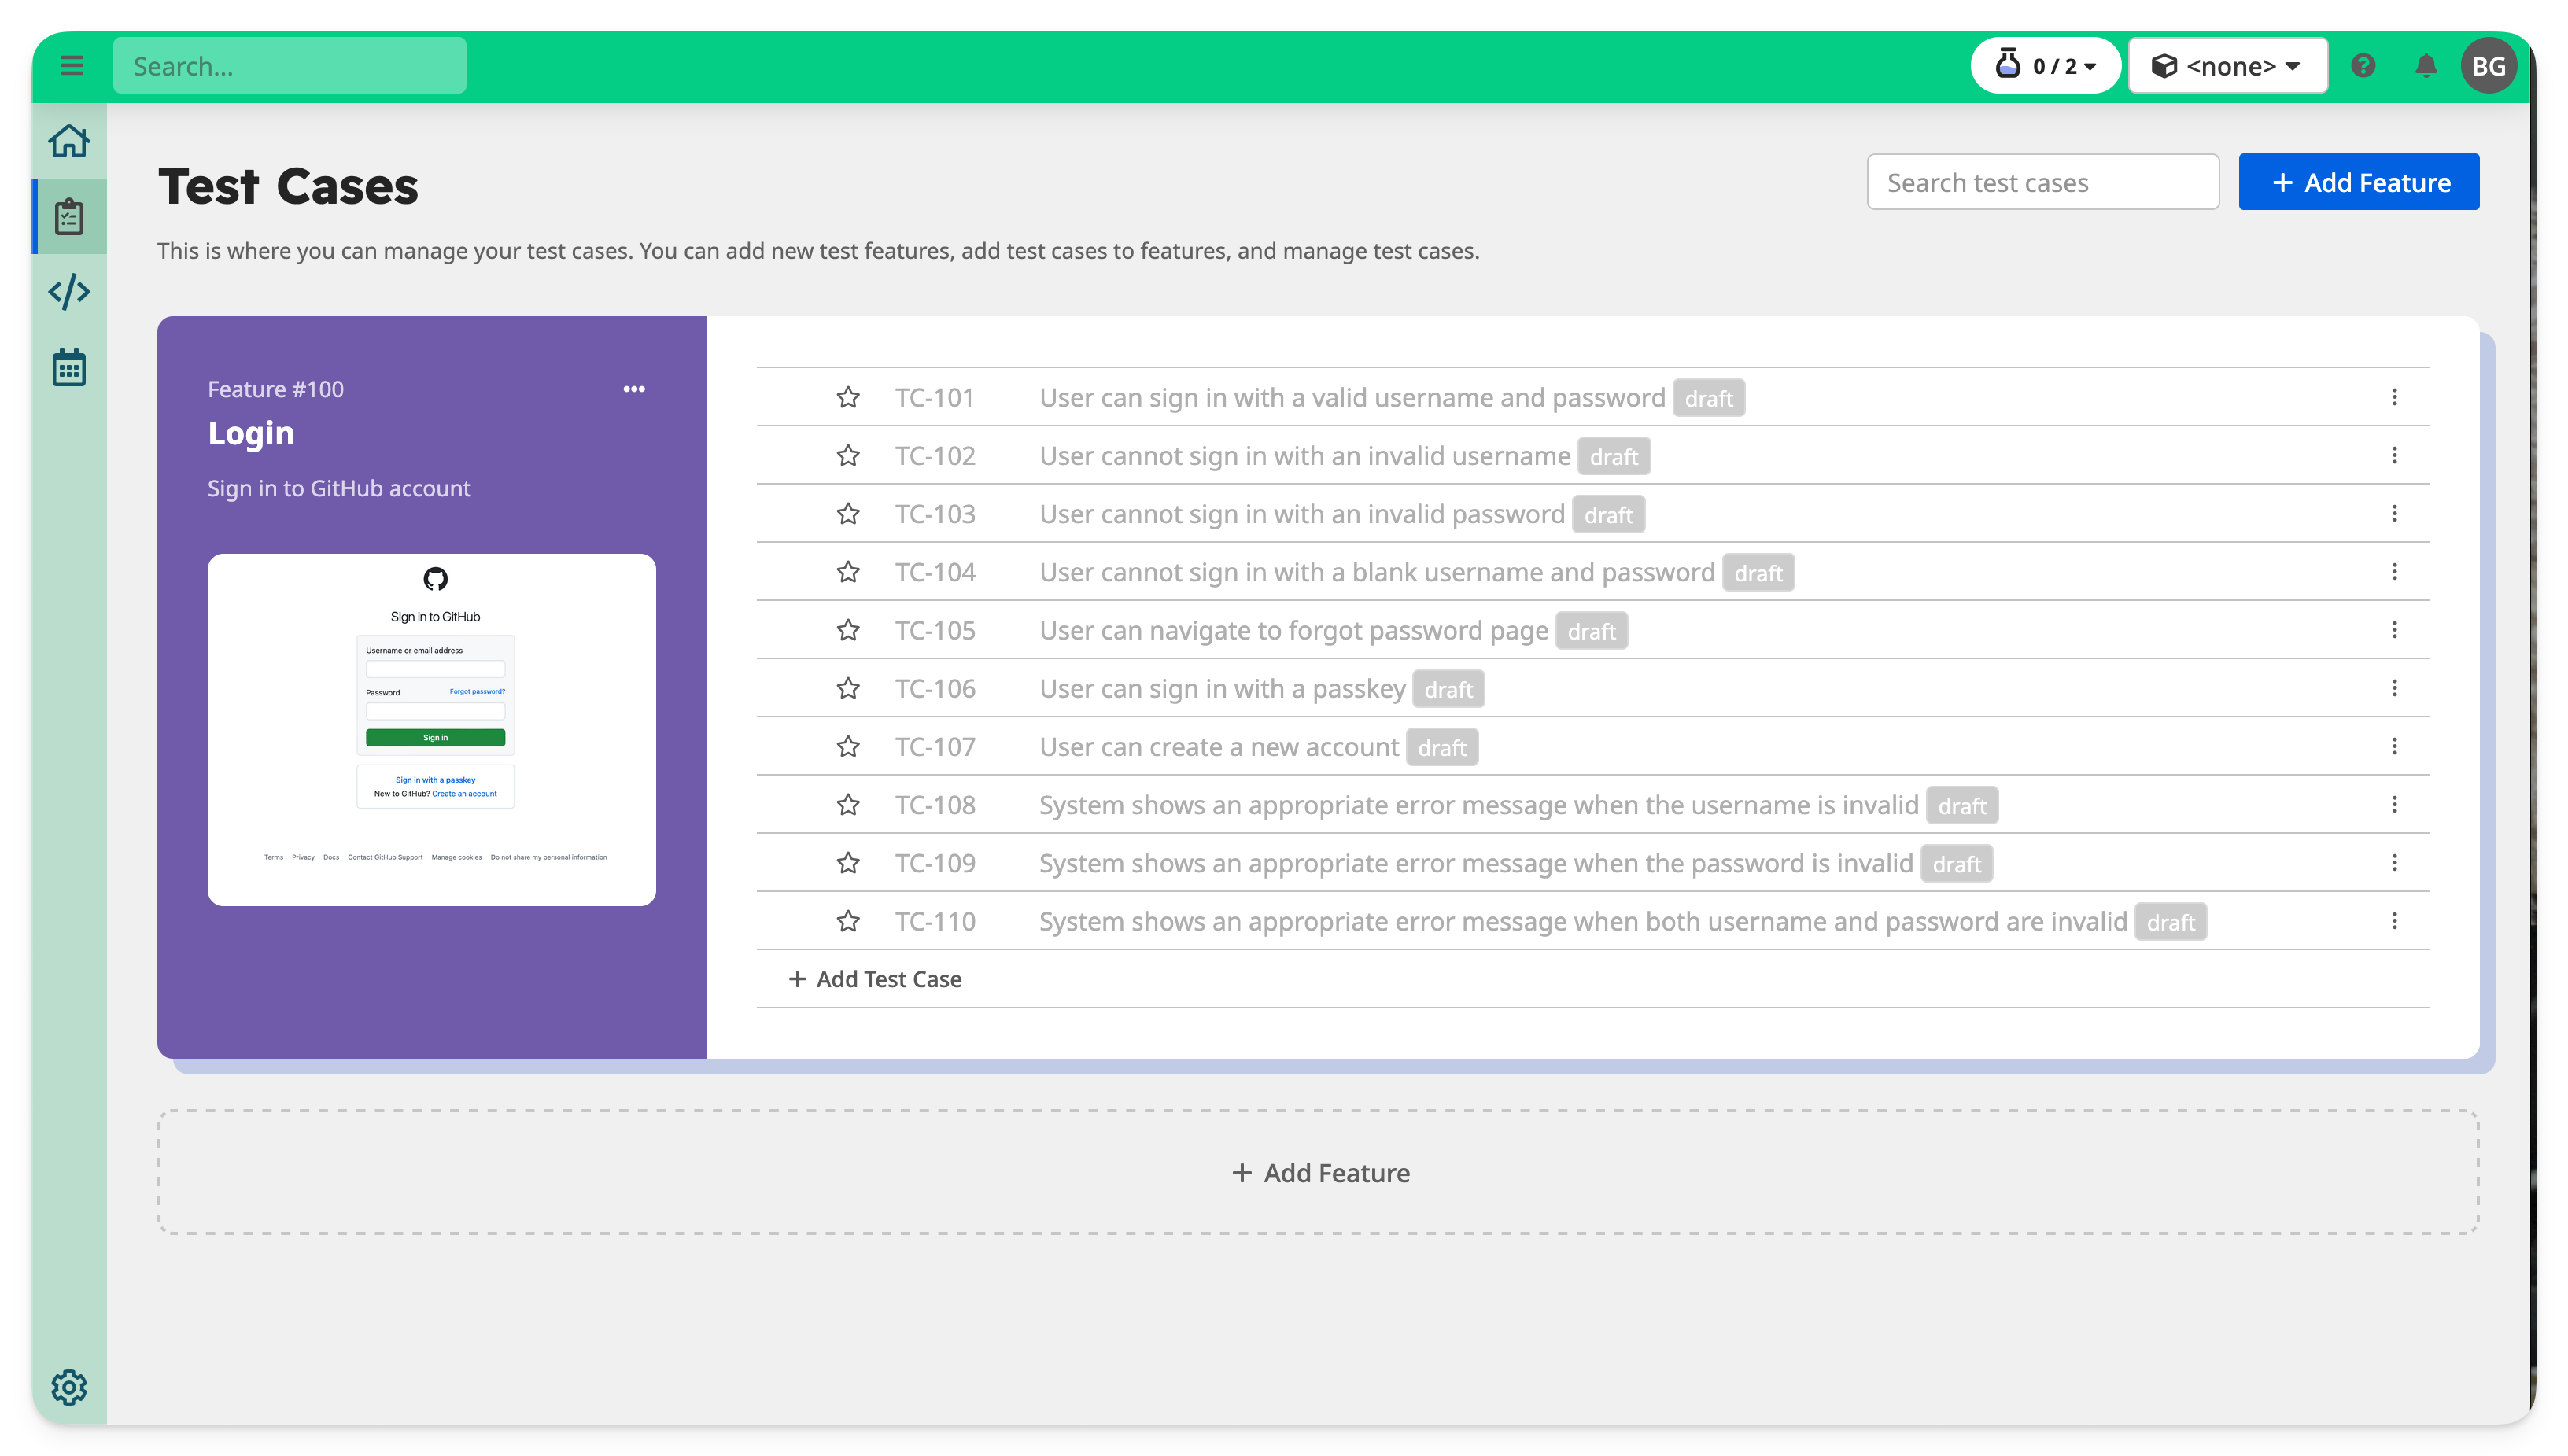Open the three-dot menu on TC-103
2568x1456 pixels.
(x=2395, y=513)
